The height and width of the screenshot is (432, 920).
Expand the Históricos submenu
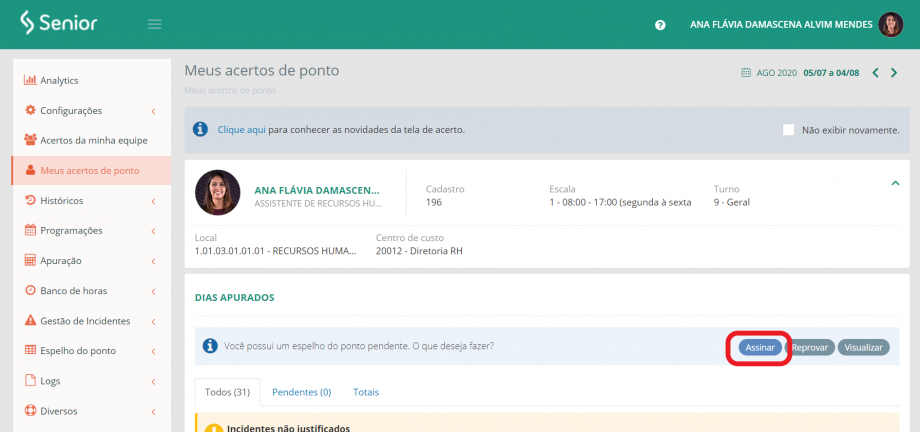[x=62, y=200]
